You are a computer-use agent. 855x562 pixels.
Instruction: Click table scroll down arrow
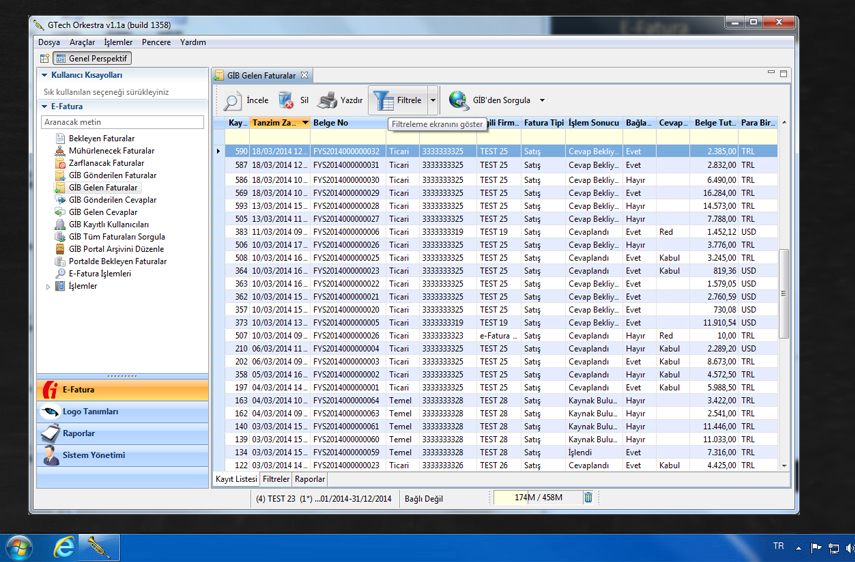tap(784, 466)
